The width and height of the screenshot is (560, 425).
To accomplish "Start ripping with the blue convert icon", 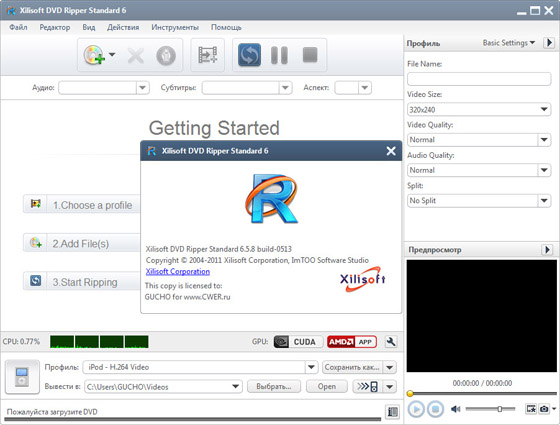I will pos(249,55).
